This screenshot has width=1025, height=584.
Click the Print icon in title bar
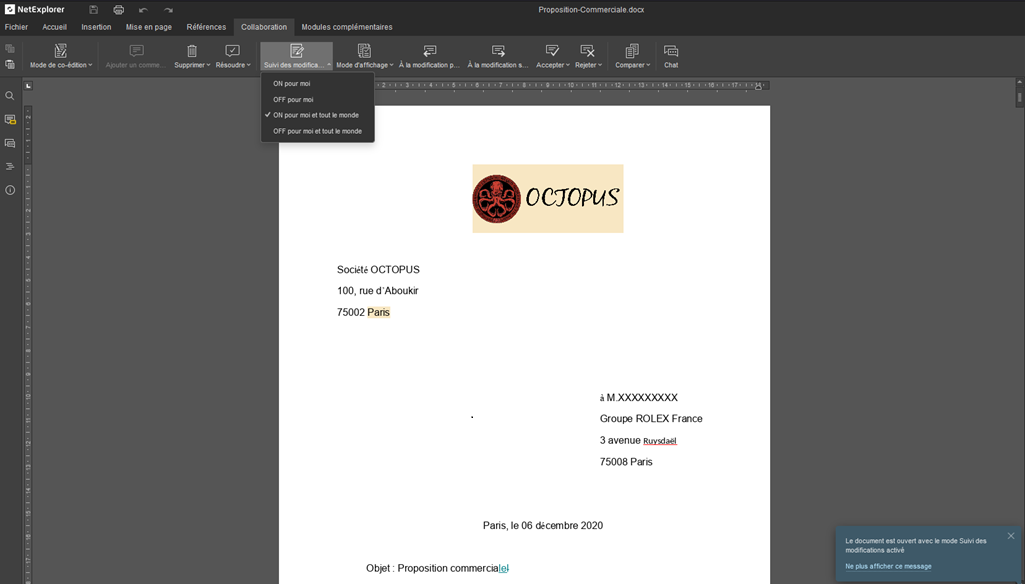[x=118, y=9]
